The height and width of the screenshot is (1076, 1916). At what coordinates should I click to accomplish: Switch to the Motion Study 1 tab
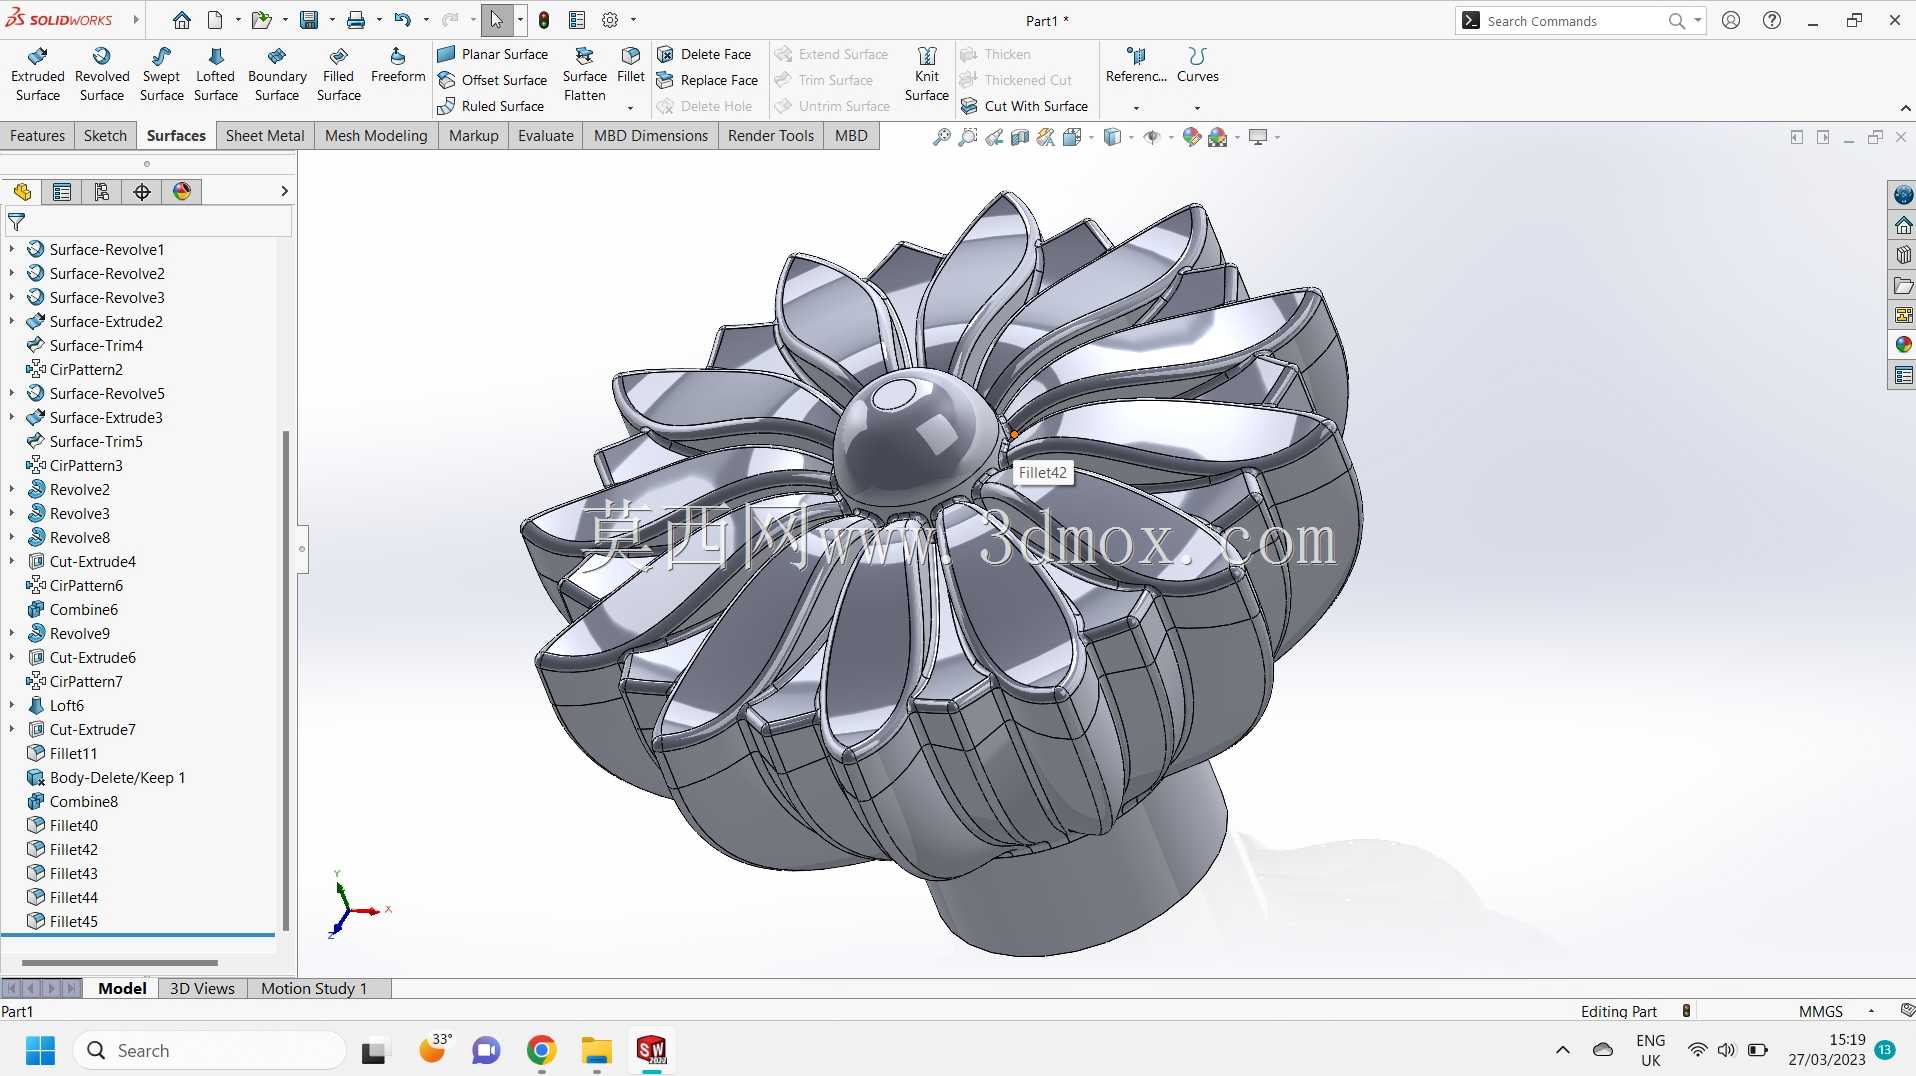pos(314,988)
